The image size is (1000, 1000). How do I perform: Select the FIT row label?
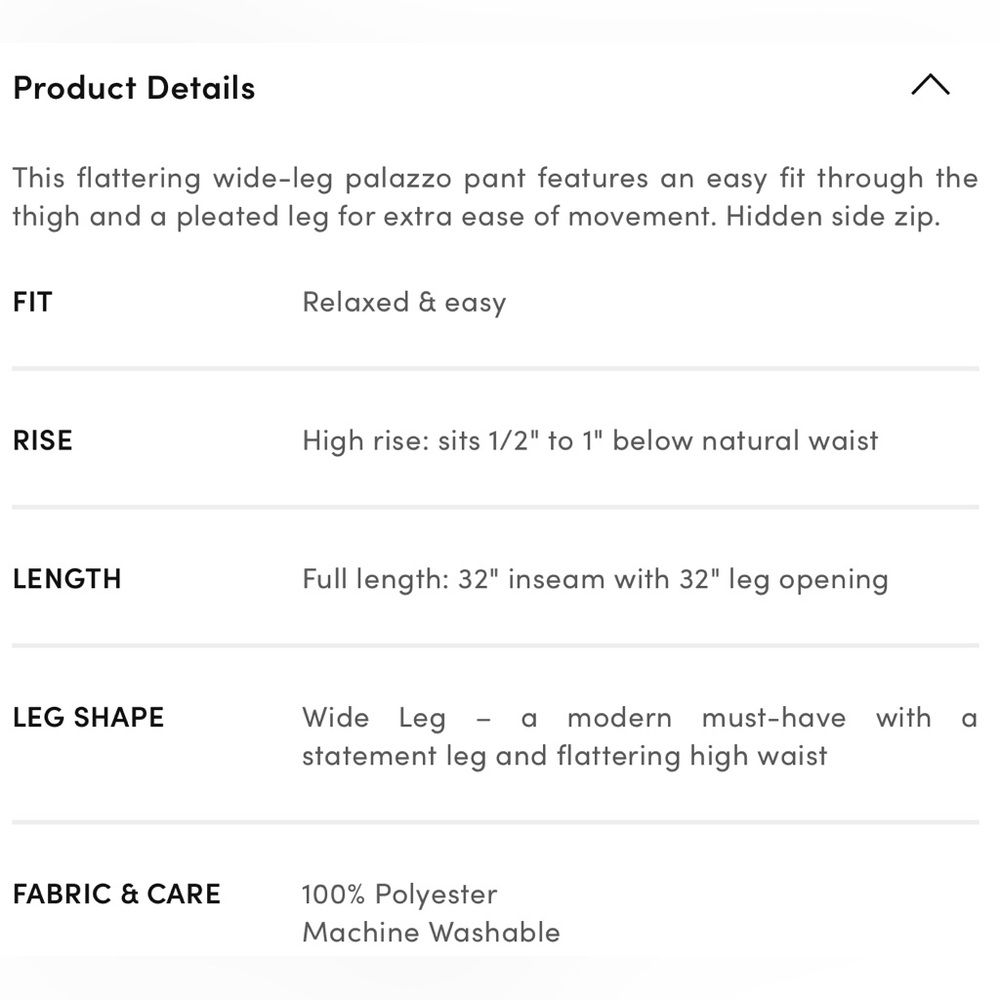point(33,302)
